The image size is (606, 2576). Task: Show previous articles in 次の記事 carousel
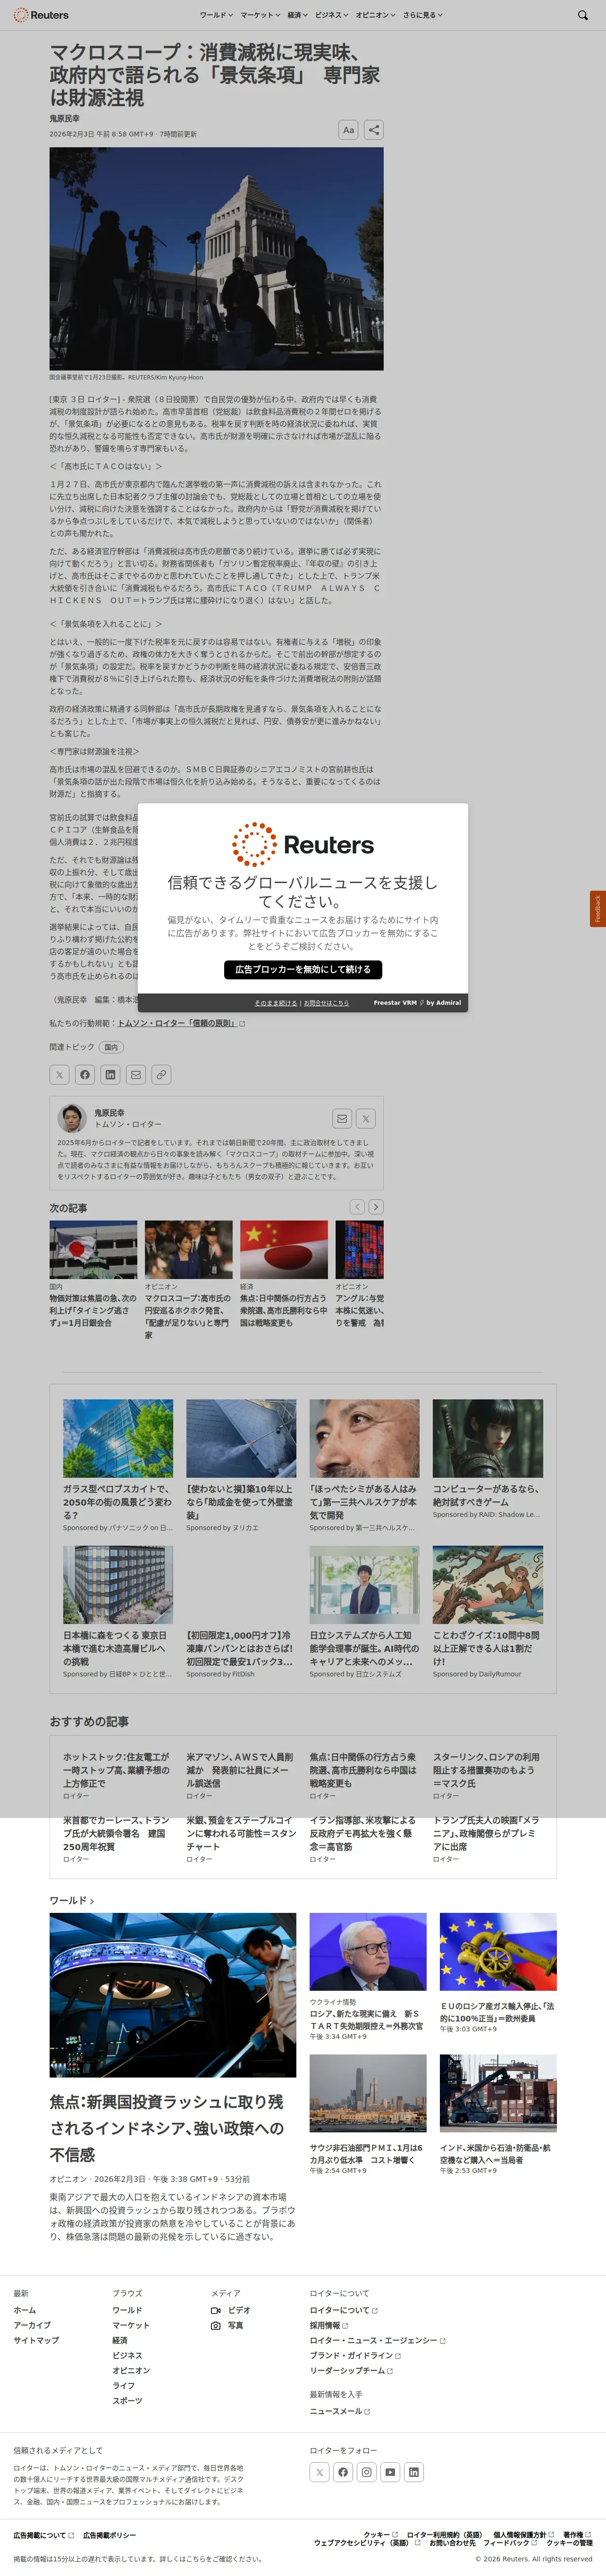click(x=357, y=1207)
